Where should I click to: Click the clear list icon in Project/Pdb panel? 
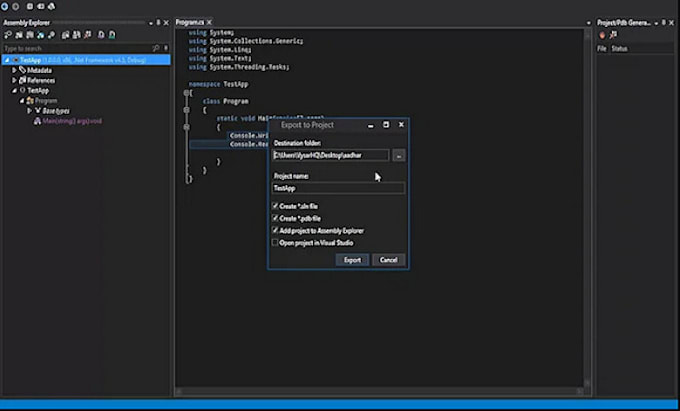tap(614, 35)
